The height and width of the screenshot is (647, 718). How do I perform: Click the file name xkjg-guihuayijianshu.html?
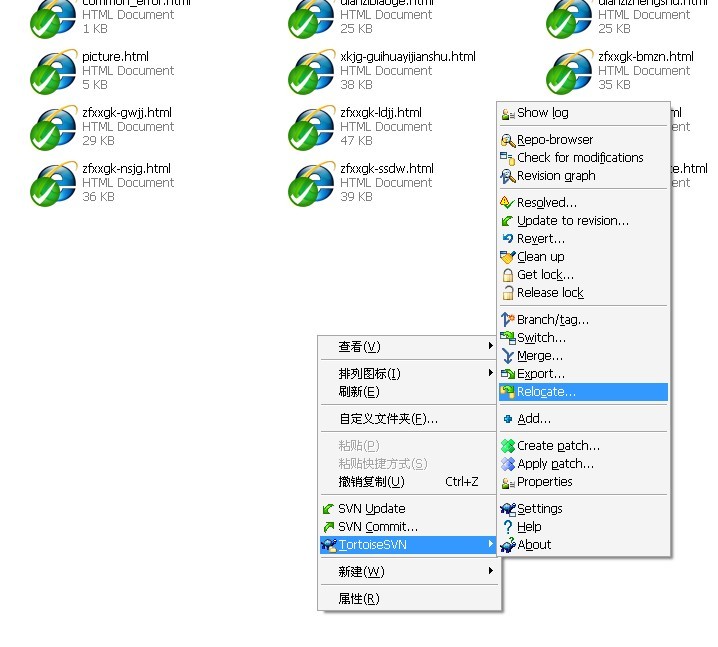click(408, 57)
